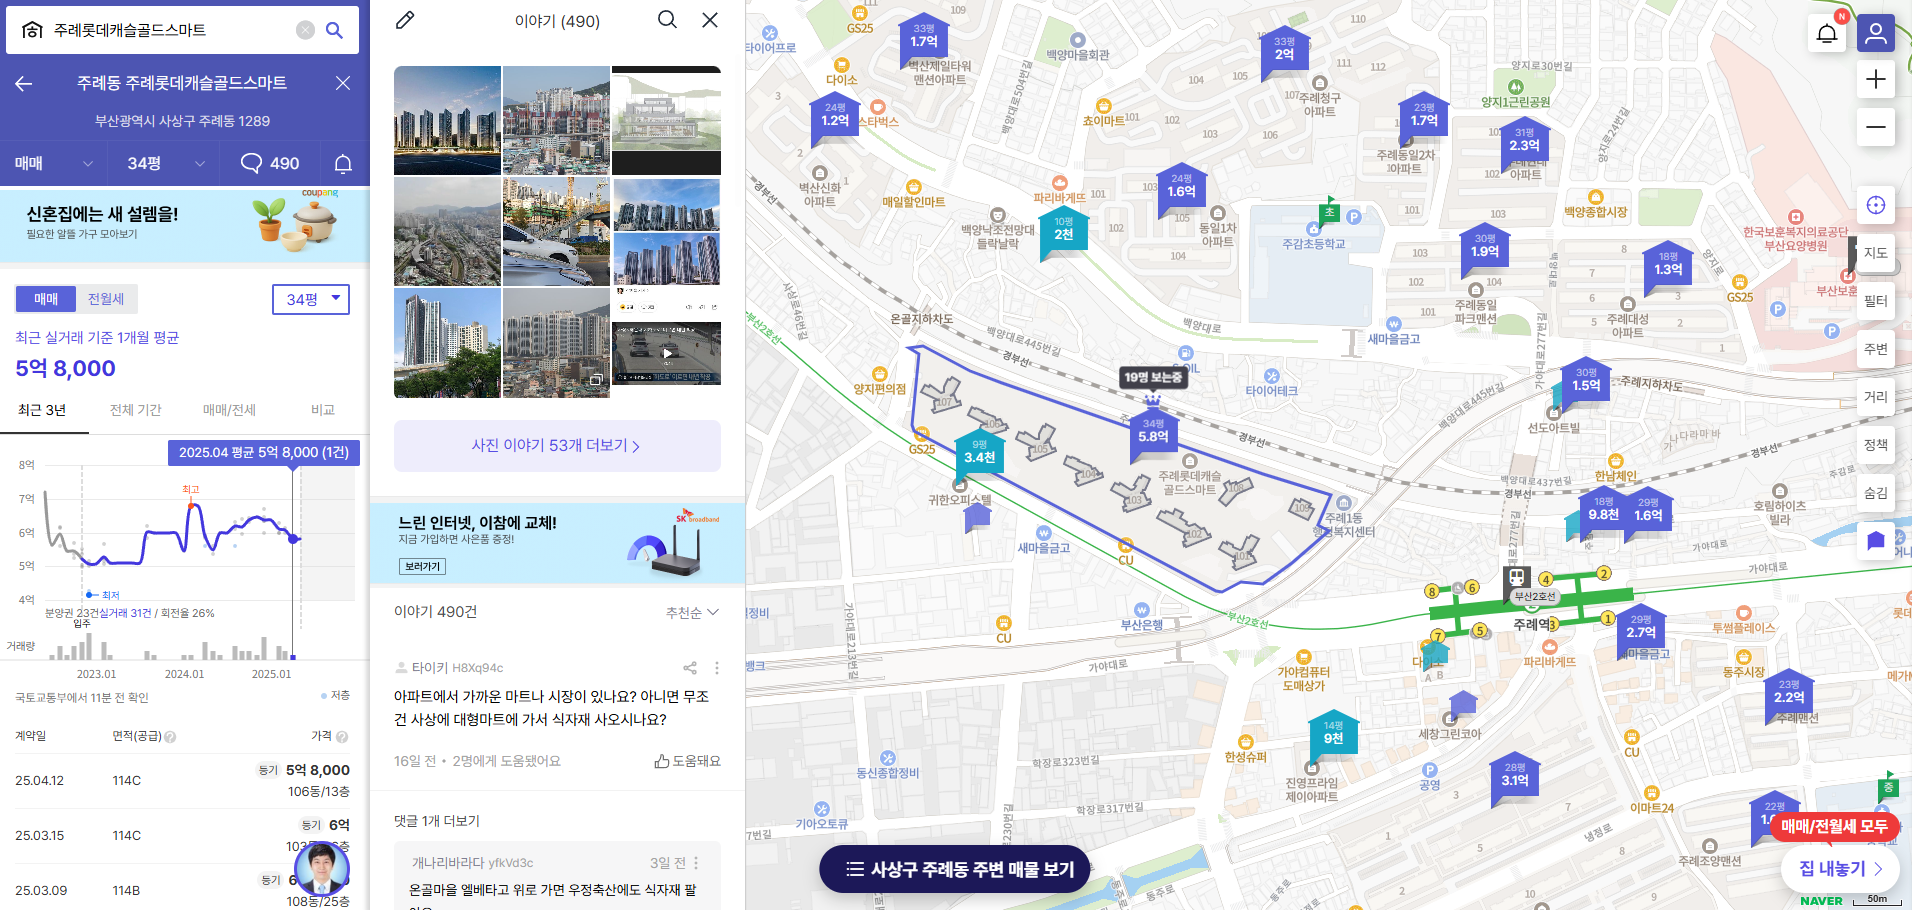Share the 타이키 story post

click(x=690, y=668)
